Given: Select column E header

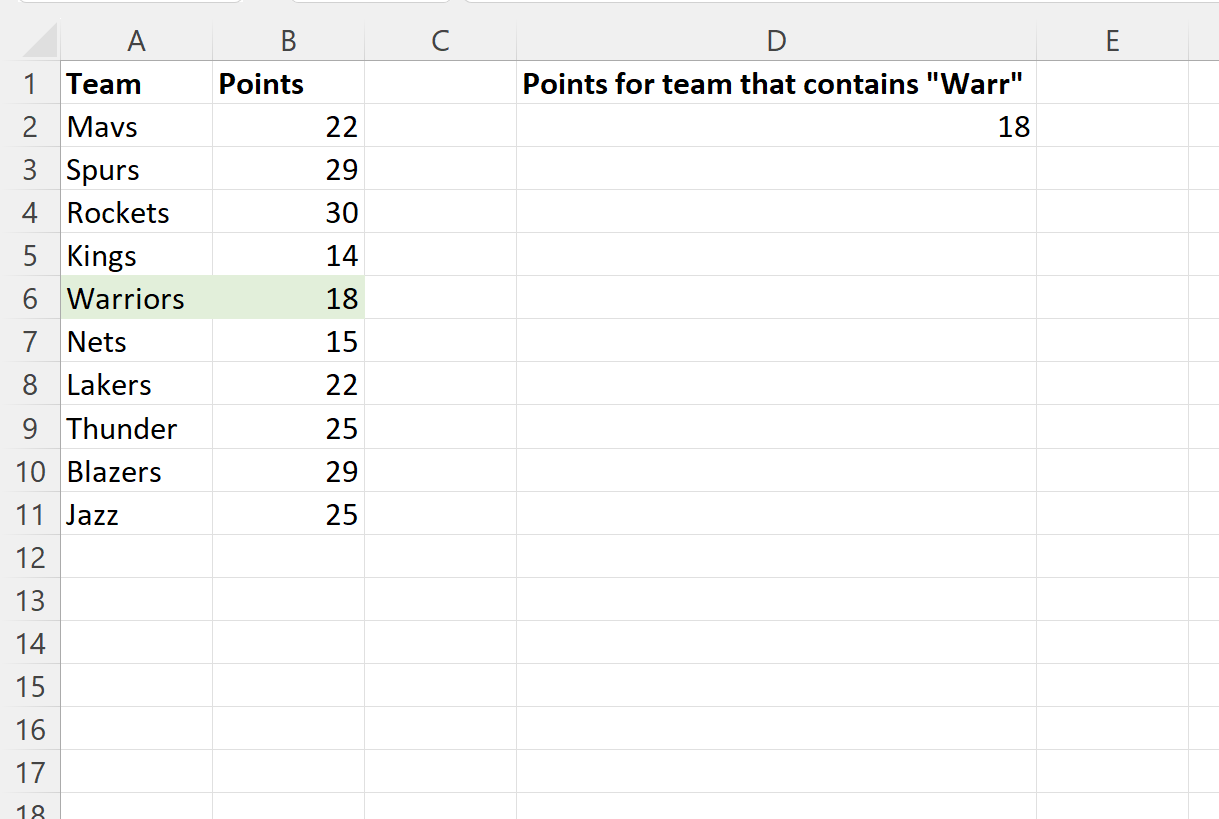Looking at the screenshot, I should coord(1112,40).
